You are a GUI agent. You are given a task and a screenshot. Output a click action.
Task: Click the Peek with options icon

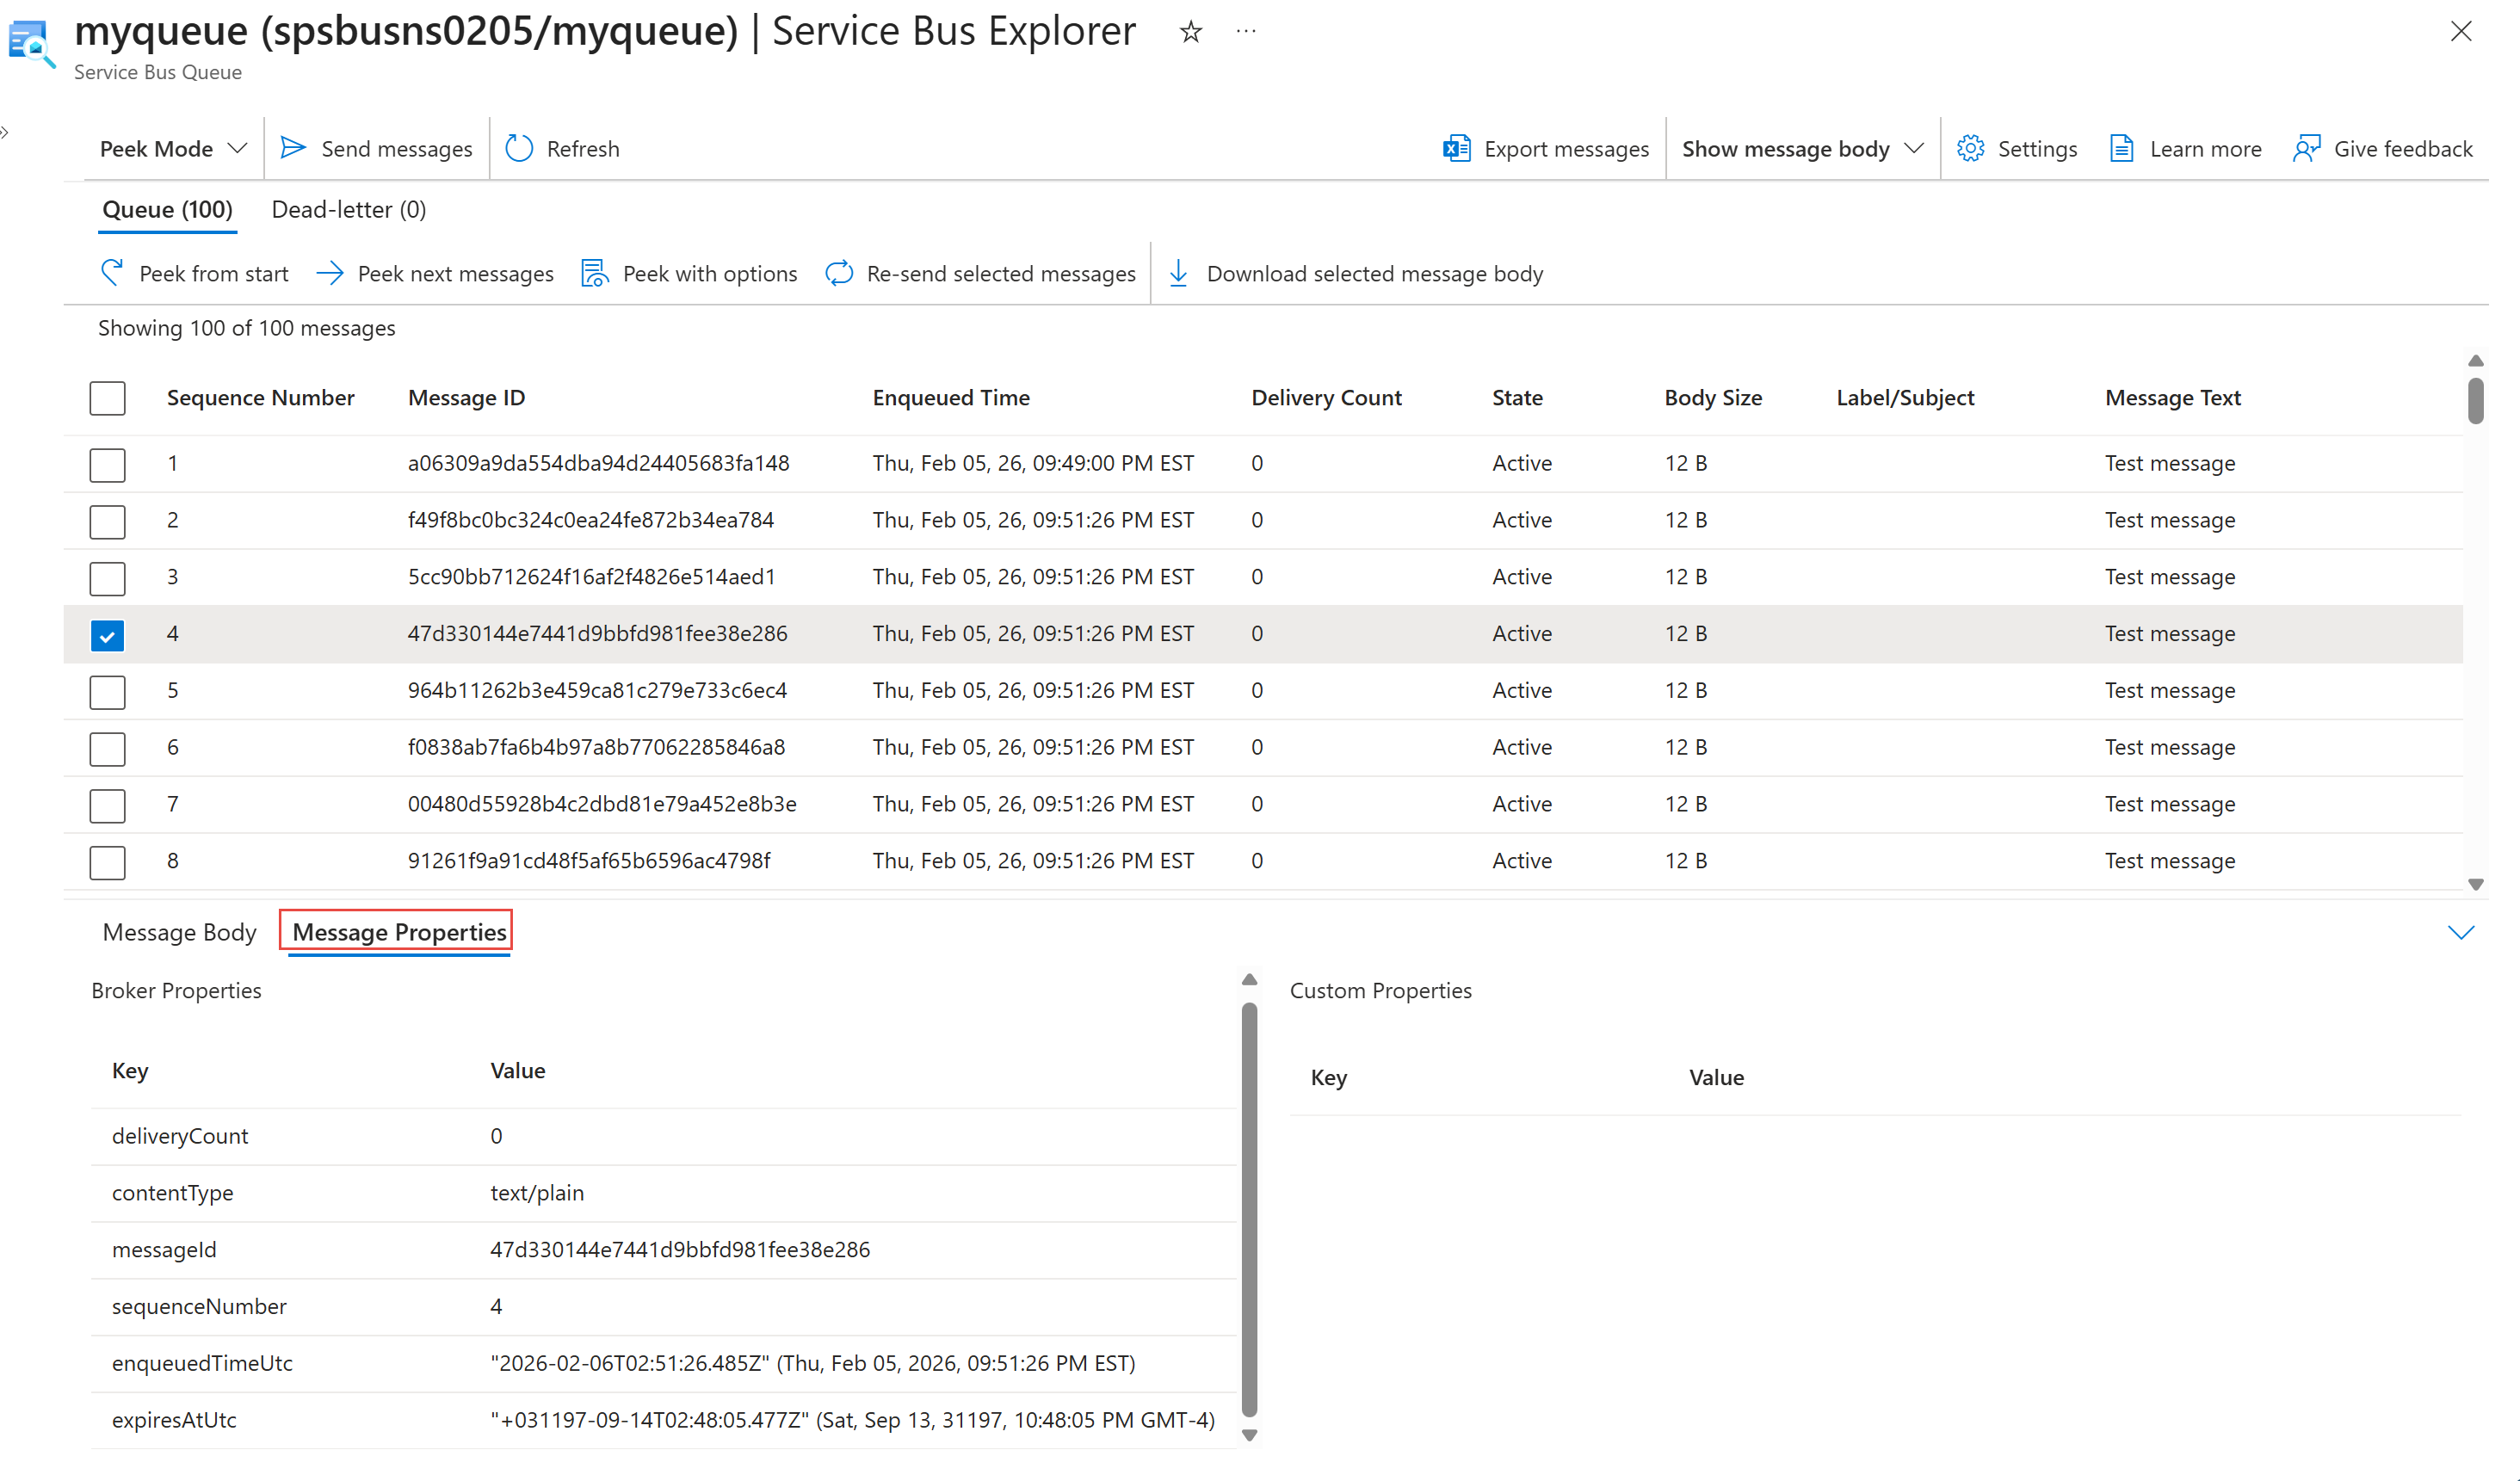point(595,273)
